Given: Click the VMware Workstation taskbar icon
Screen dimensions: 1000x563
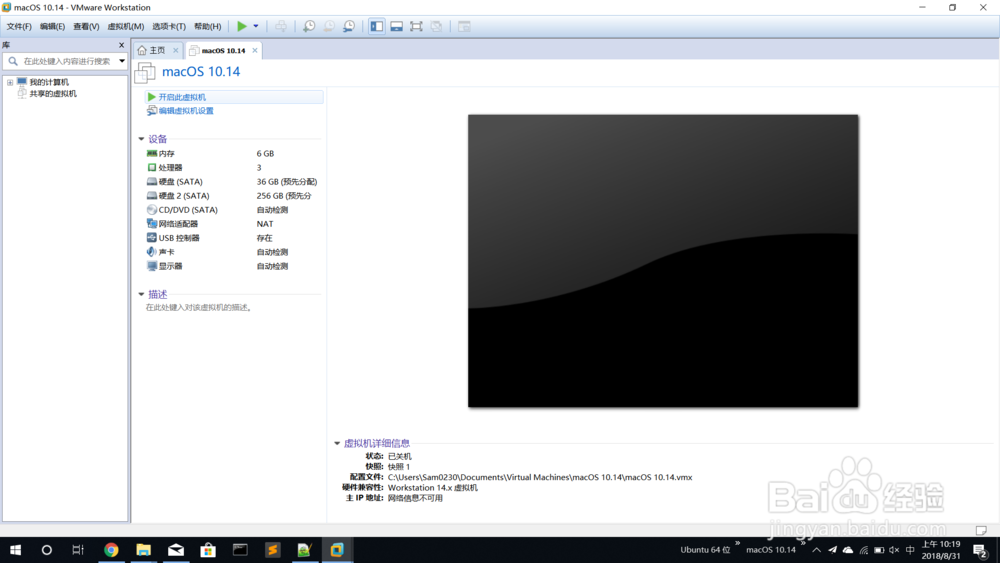Looking at the screenshot, I should point(337,550).
